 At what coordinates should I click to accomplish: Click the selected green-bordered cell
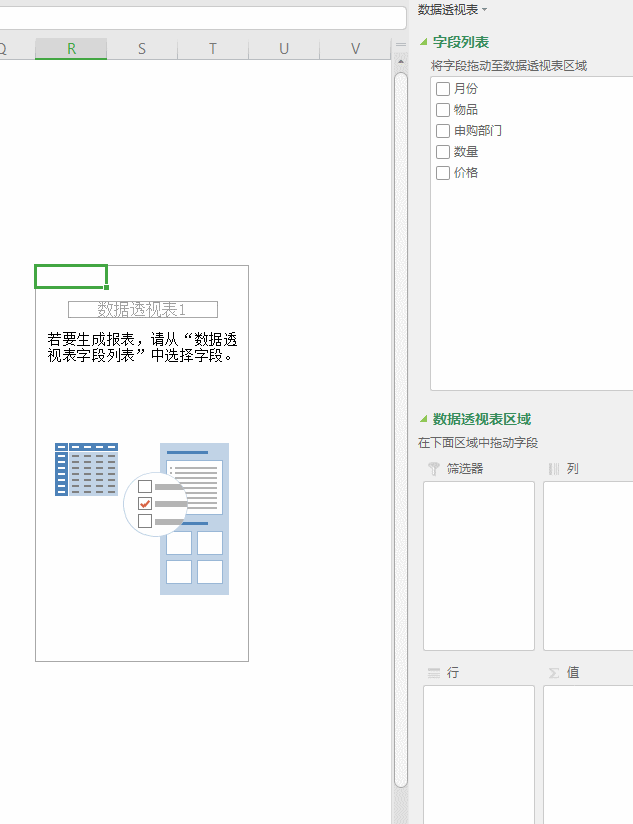pos(71,276)
